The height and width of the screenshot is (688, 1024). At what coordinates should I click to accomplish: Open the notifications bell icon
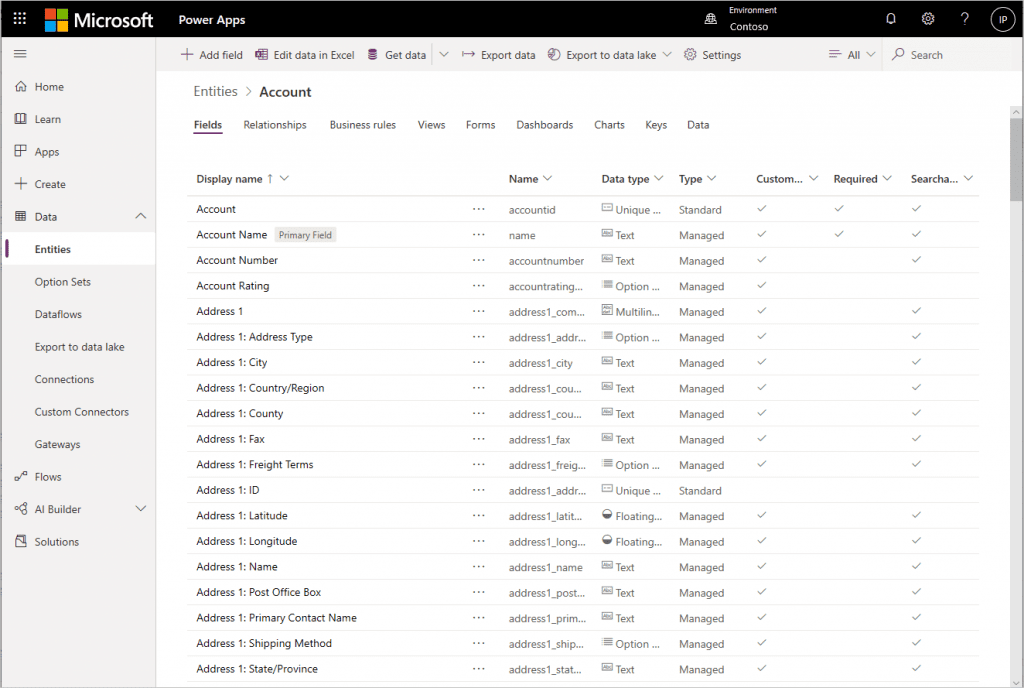(x=891, y=19)
